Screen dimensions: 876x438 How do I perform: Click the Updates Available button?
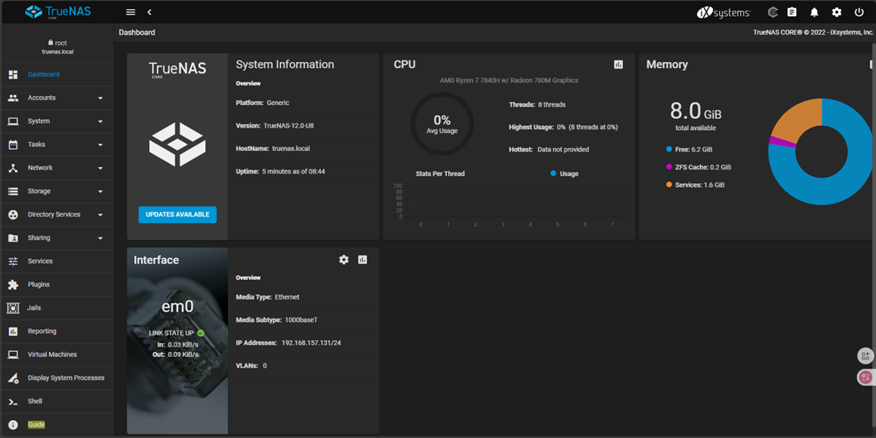tap(177, 215)
